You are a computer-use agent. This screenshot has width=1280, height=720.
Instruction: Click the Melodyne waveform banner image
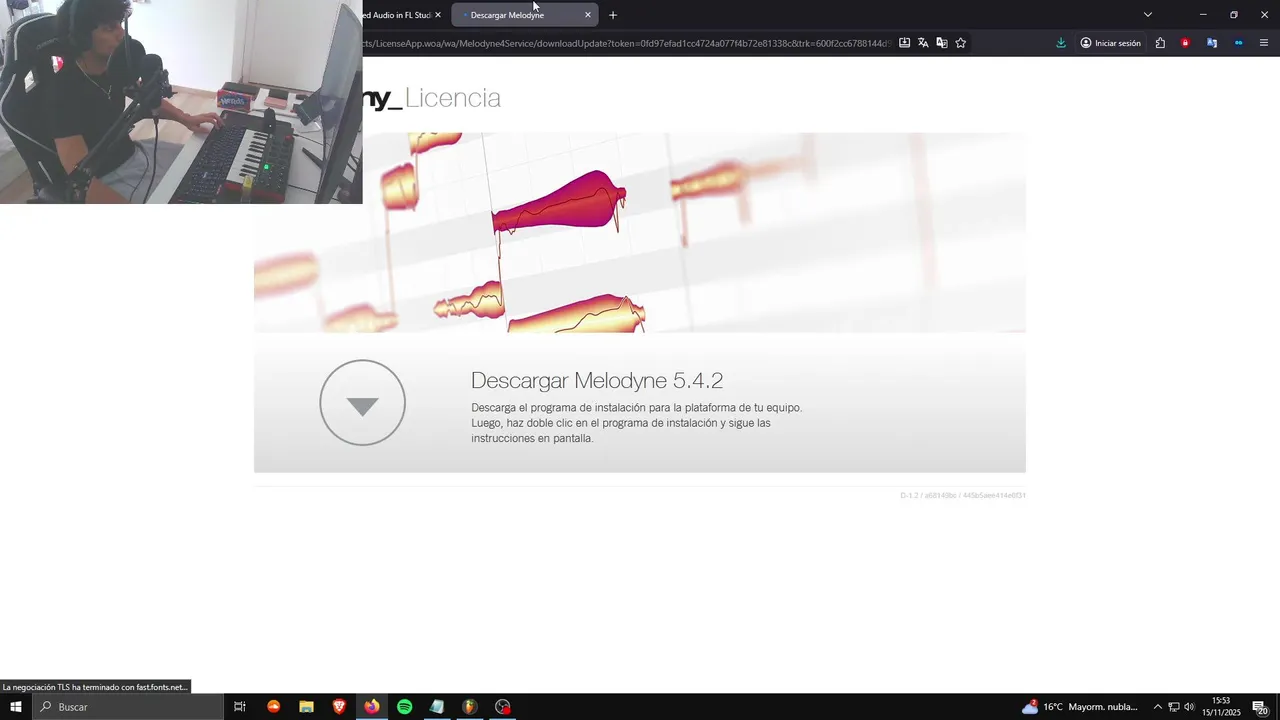coord(640,232)
